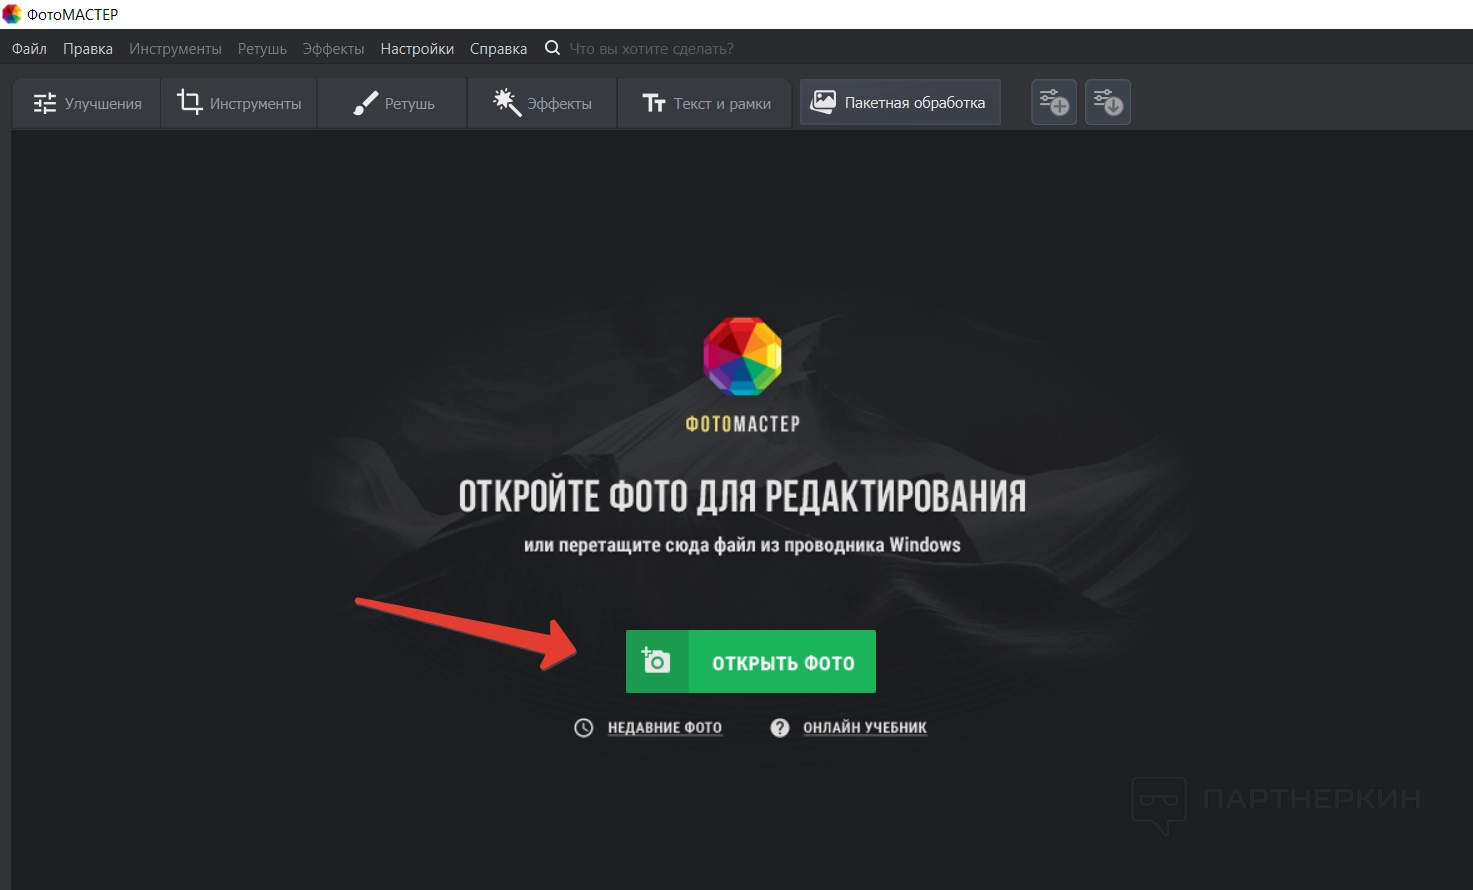Switch to the Улучшения tab
This screenshot has height=890, width=1473.
point(87,104)
